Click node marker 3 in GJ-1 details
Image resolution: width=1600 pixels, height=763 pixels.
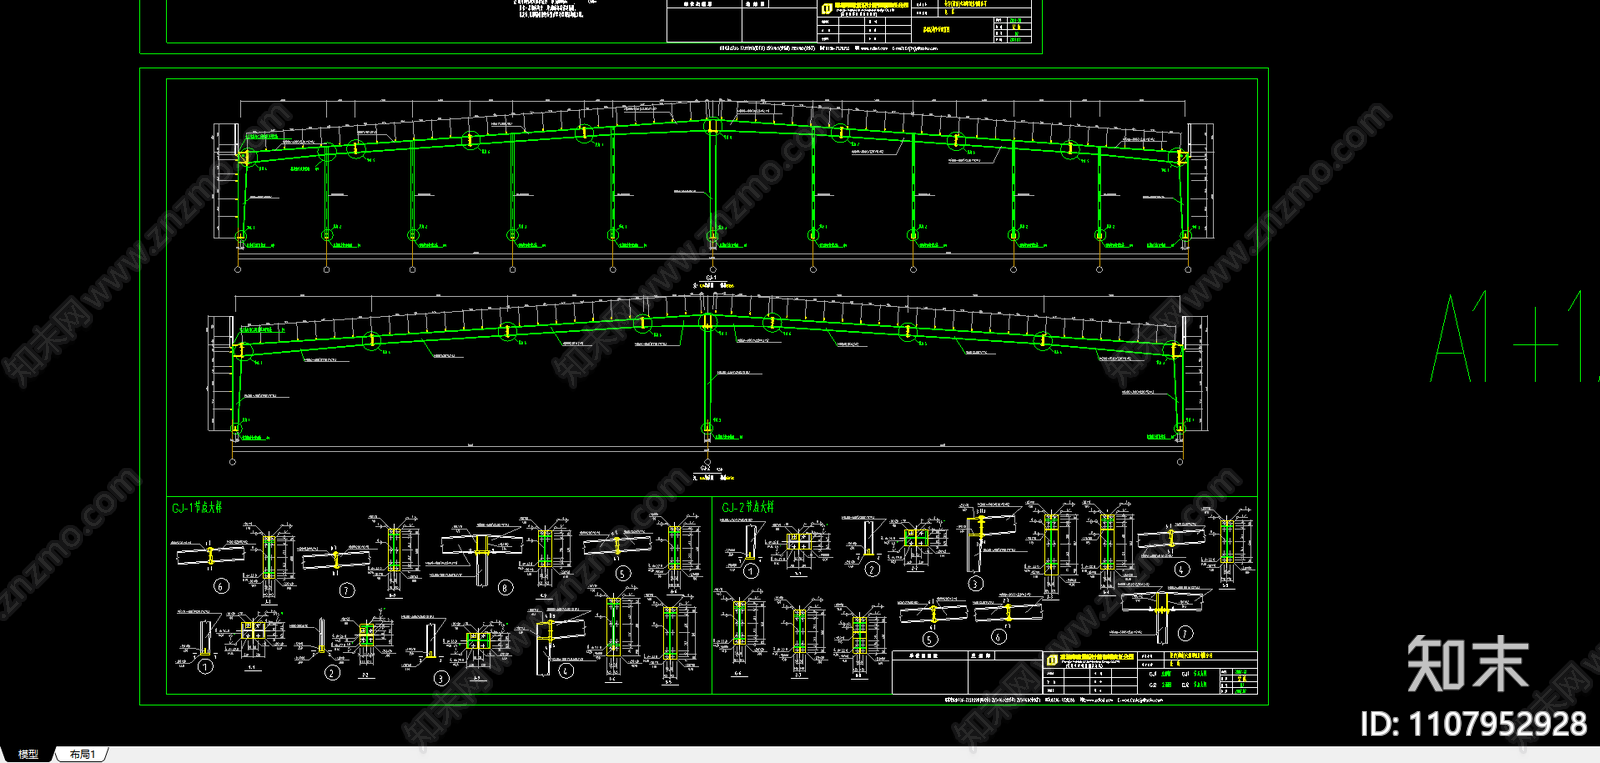click(441, 678)
